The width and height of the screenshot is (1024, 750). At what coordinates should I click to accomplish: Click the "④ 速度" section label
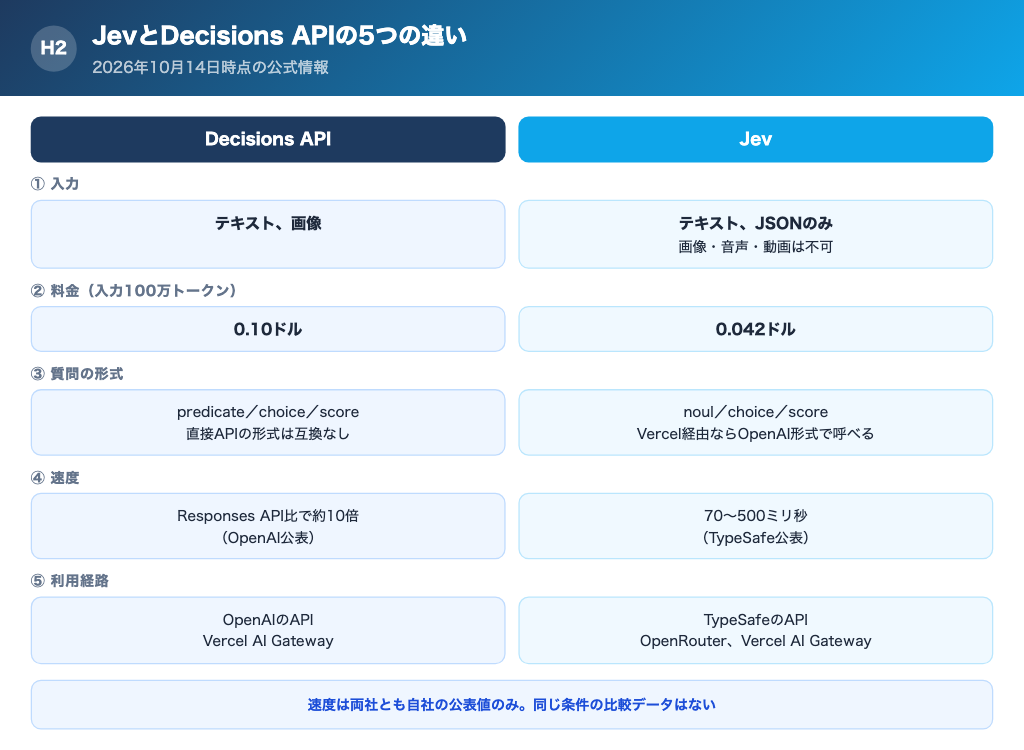pyautogui.click(x=55, y=478)
